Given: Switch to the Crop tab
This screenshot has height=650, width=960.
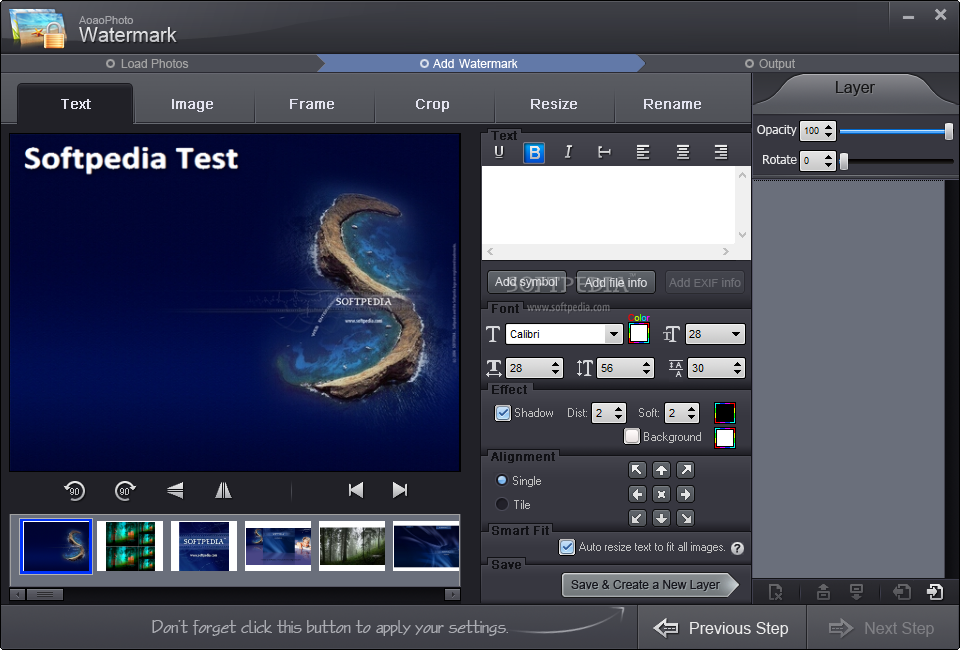Looking at the screenshot, I should click(x=432, y=104).
